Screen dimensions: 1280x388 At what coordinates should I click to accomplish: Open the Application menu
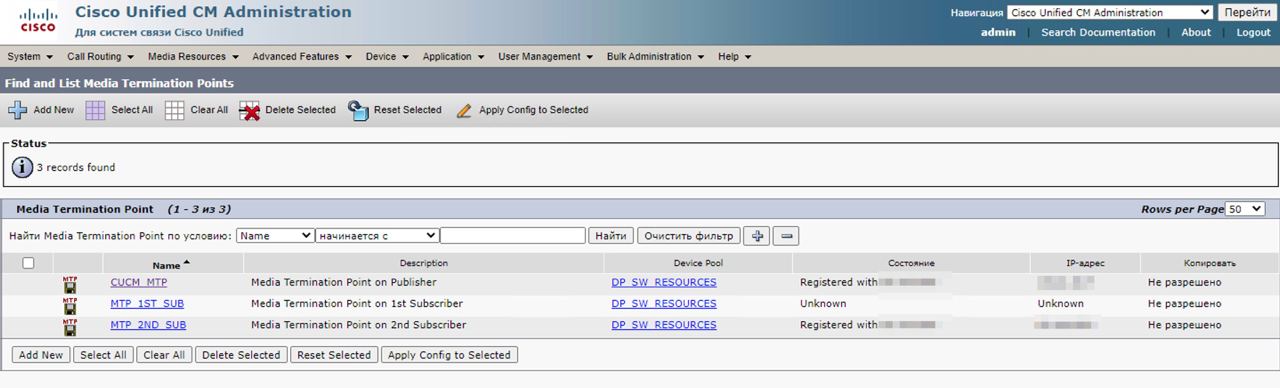454,57
